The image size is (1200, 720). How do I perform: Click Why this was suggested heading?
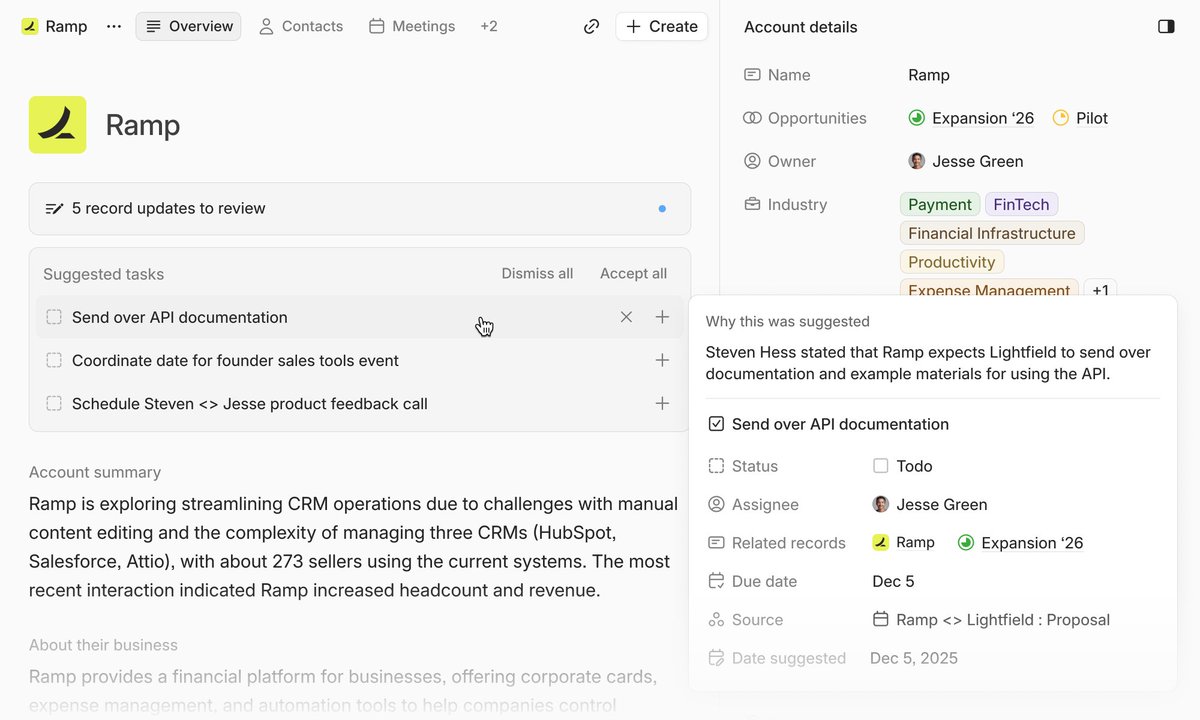788,322
